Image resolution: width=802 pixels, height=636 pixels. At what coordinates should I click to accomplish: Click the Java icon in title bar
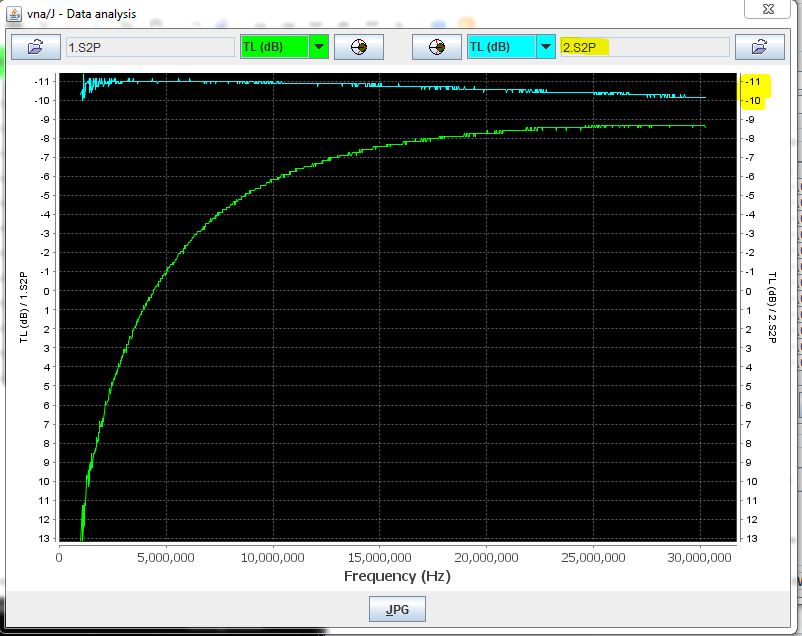coord(15,14)
